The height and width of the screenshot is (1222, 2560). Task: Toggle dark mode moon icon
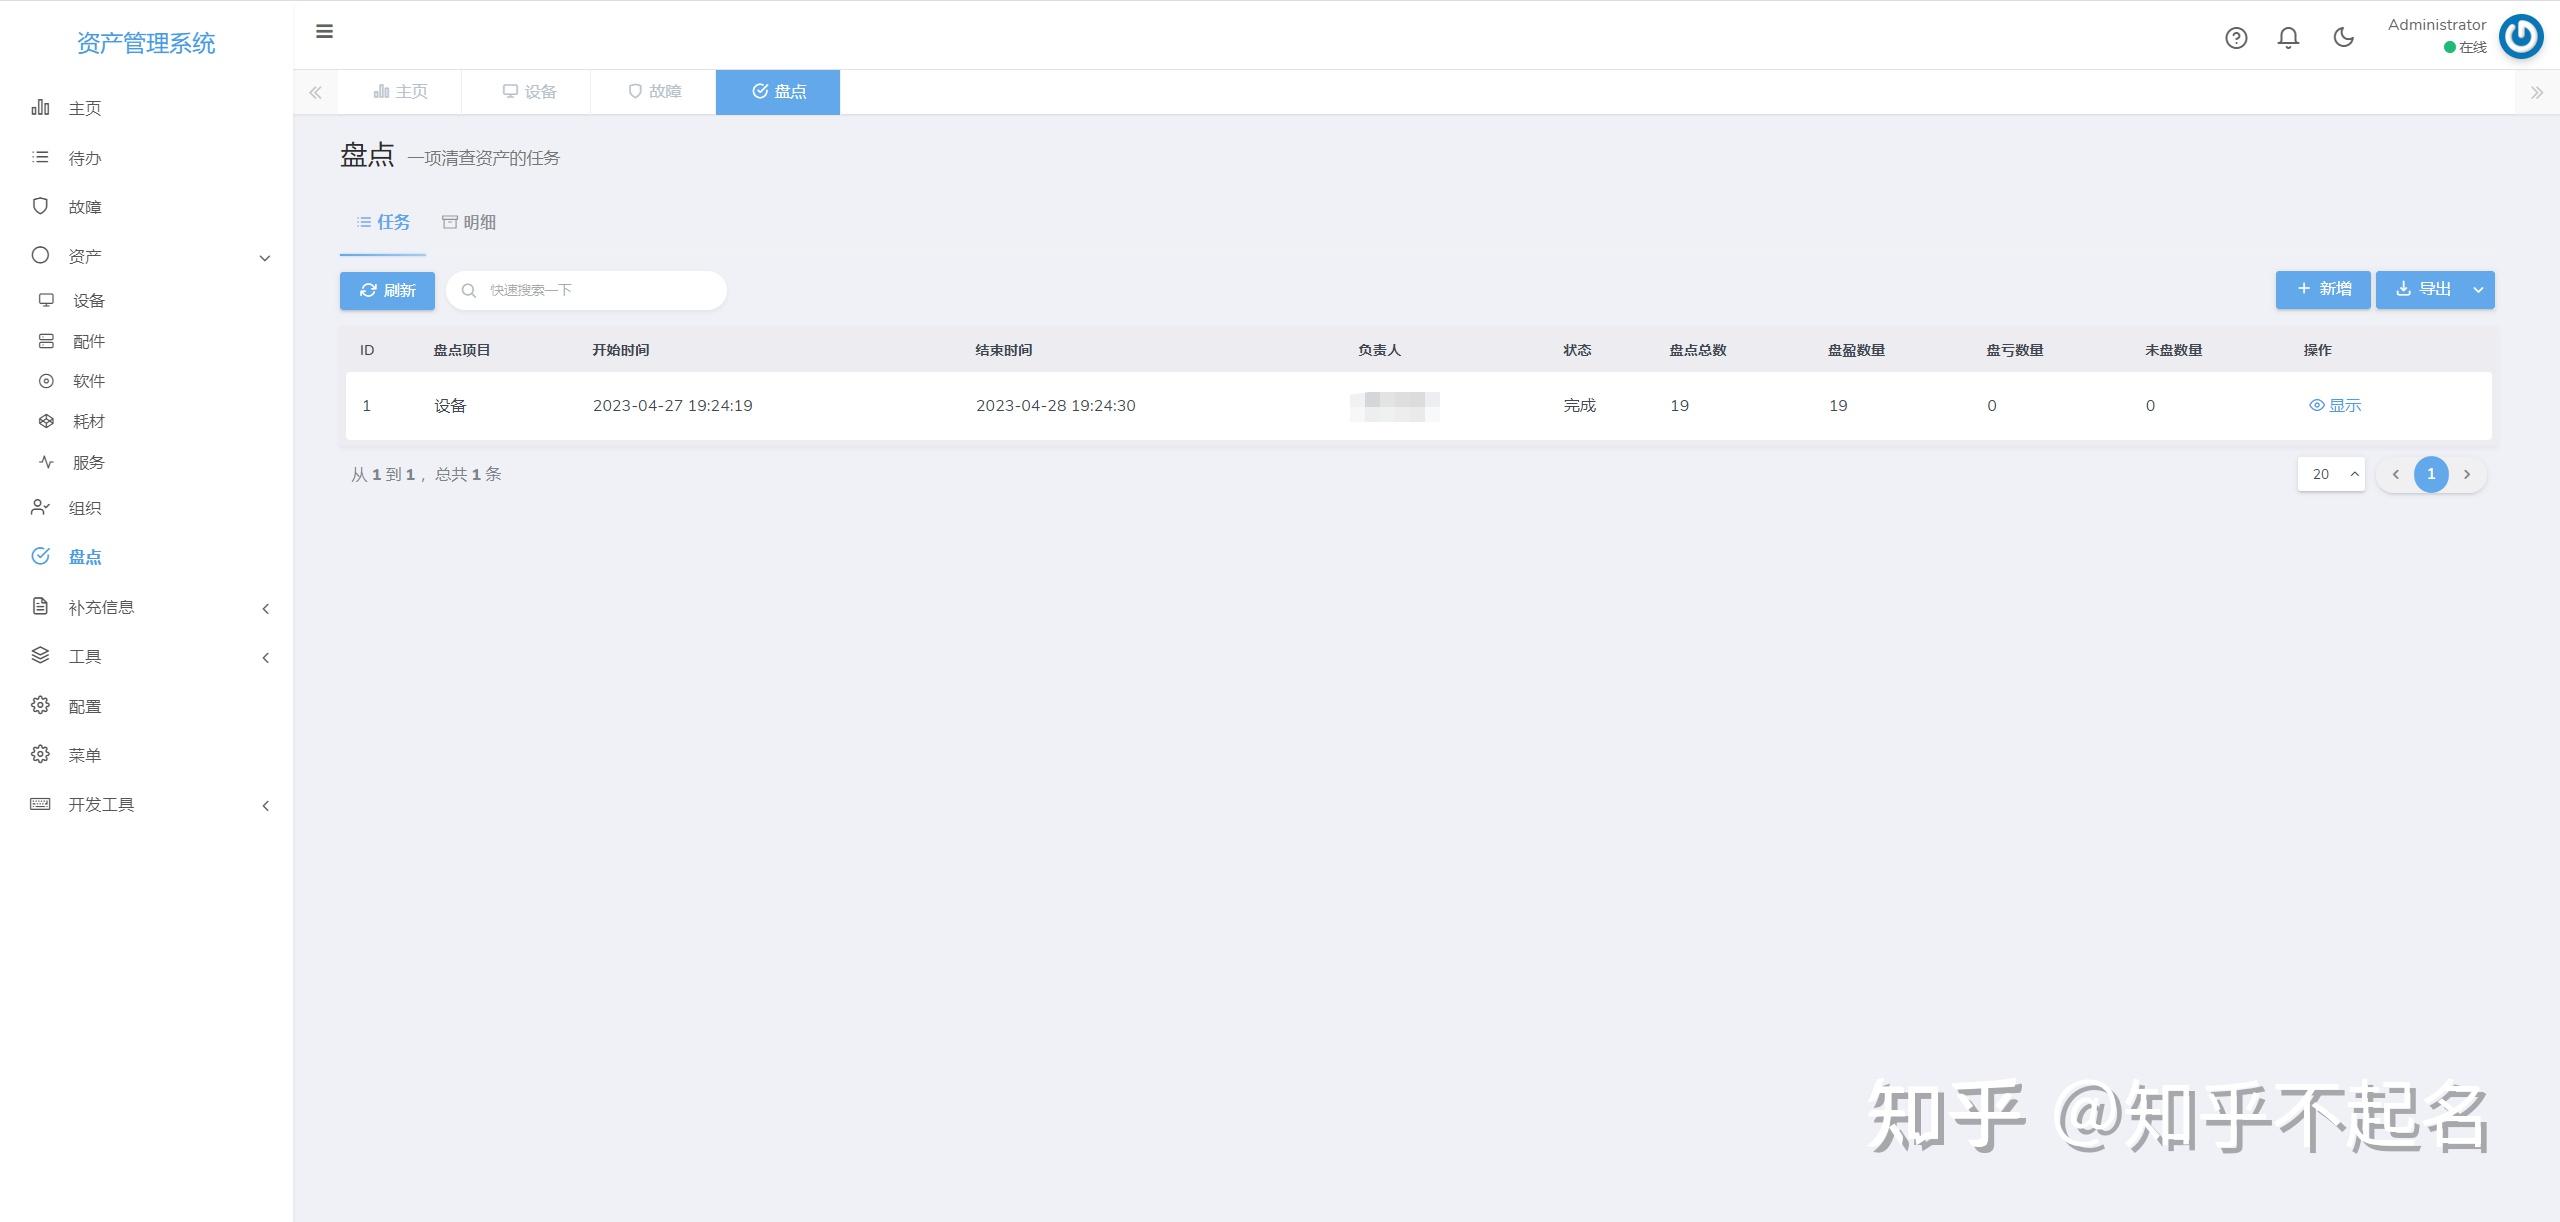click(x=2343, y=38)
